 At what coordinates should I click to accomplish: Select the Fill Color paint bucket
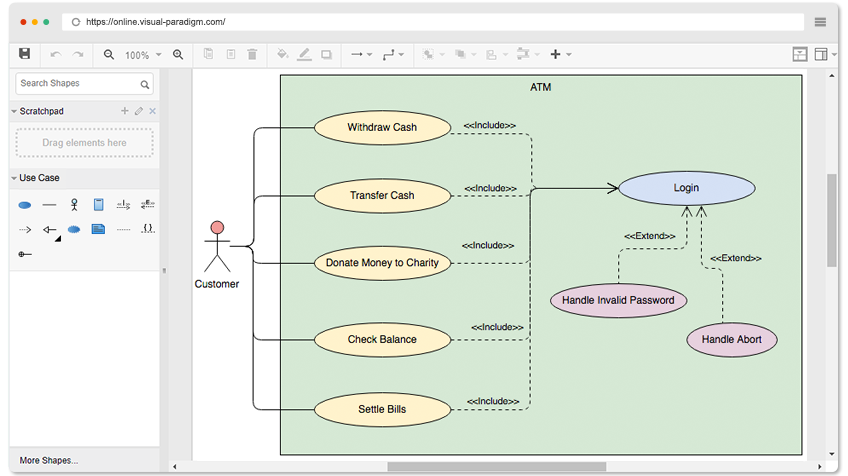(282, 54)
